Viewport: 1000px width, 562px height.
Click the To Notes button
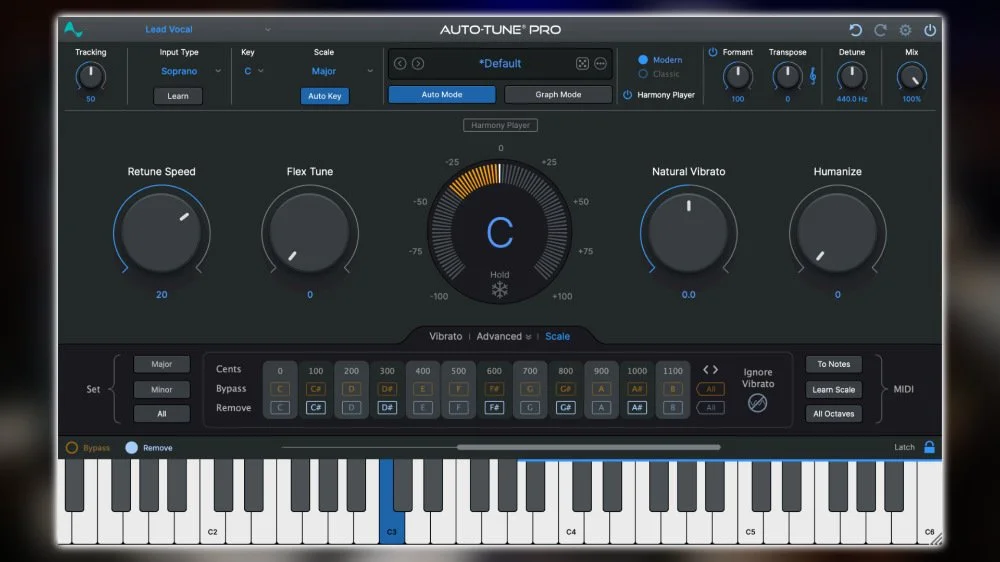(x=834, y=364)
